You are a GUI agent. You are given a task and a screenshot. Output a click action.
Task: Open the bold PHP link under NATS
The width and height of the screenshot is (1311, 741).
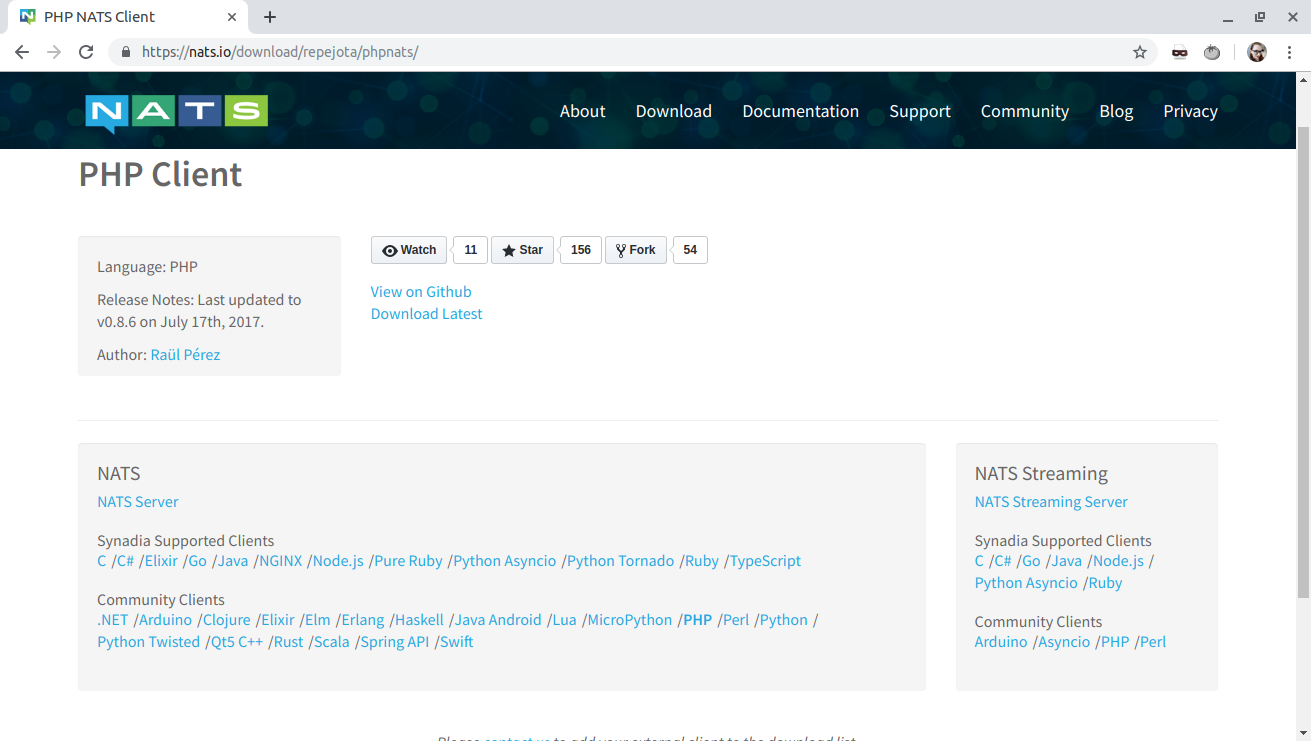(x=698, y=620)
